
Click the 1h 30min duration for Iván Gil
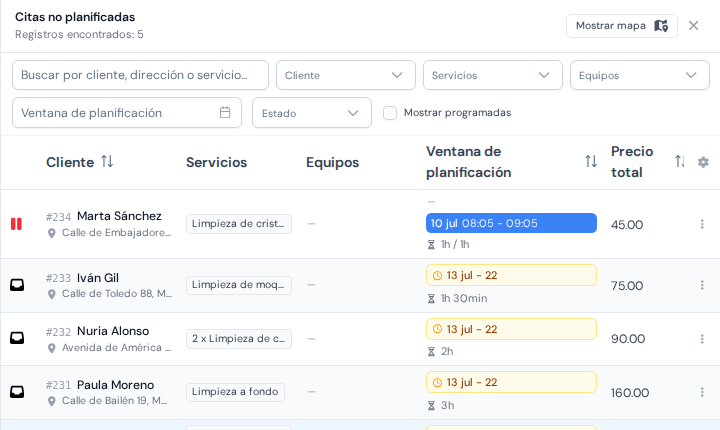click(x=464, y=299)
